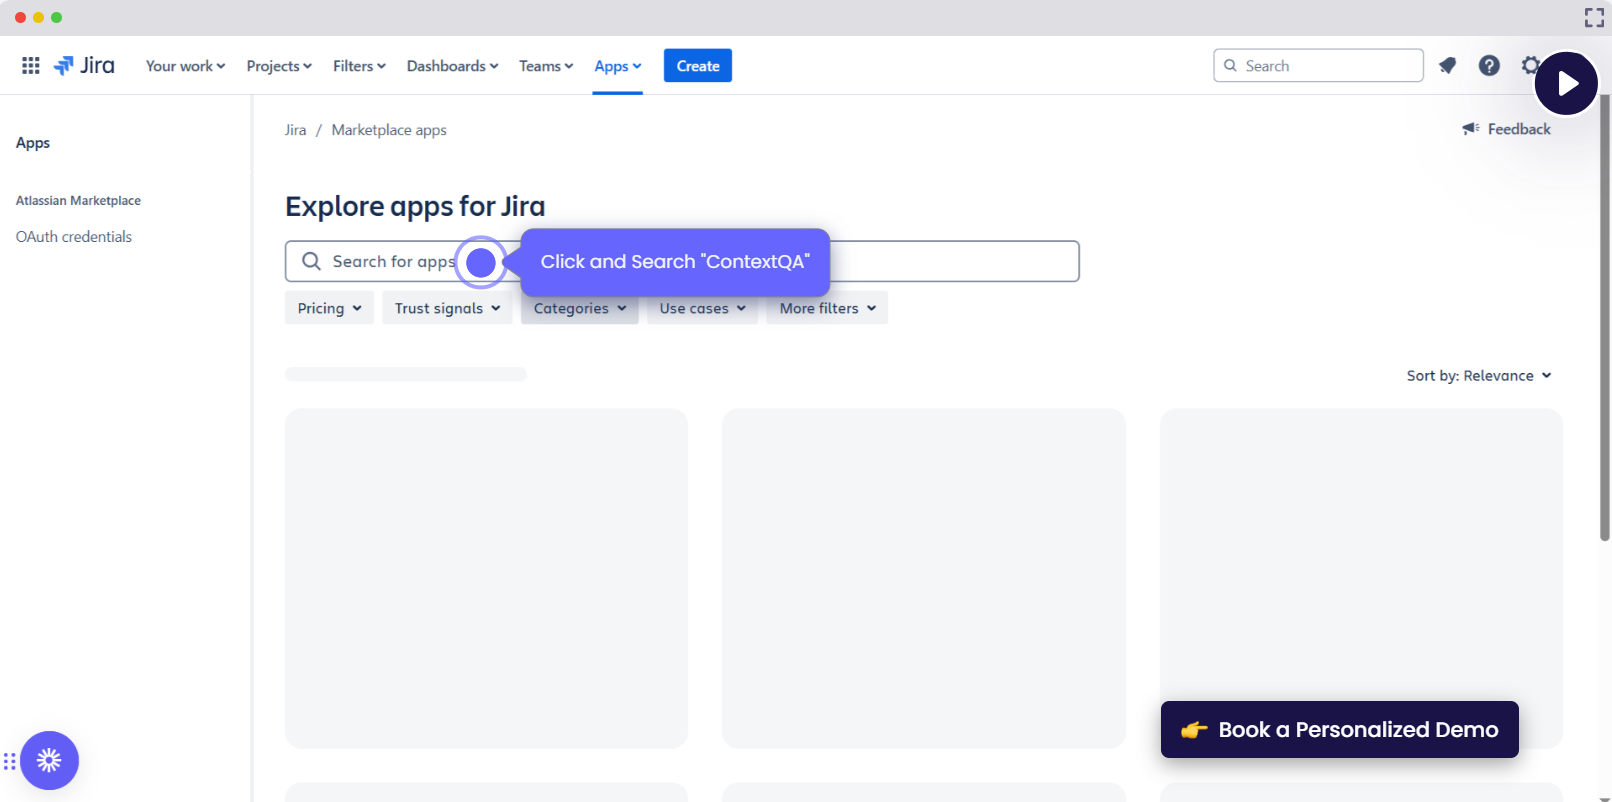Viewport: 1612px width, 802px height.
Task: Open the help question mark icon
Action: pyautogui.click(x=1489, y=66)
